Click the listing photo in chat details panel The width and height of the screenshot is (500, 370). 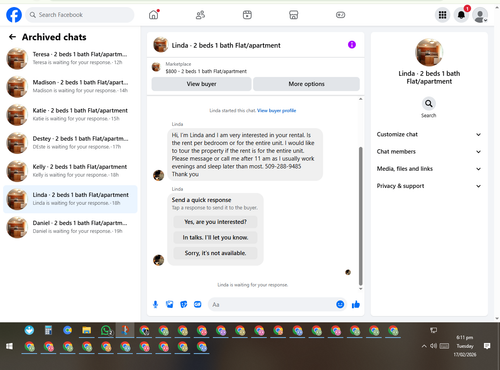point(429,52)
